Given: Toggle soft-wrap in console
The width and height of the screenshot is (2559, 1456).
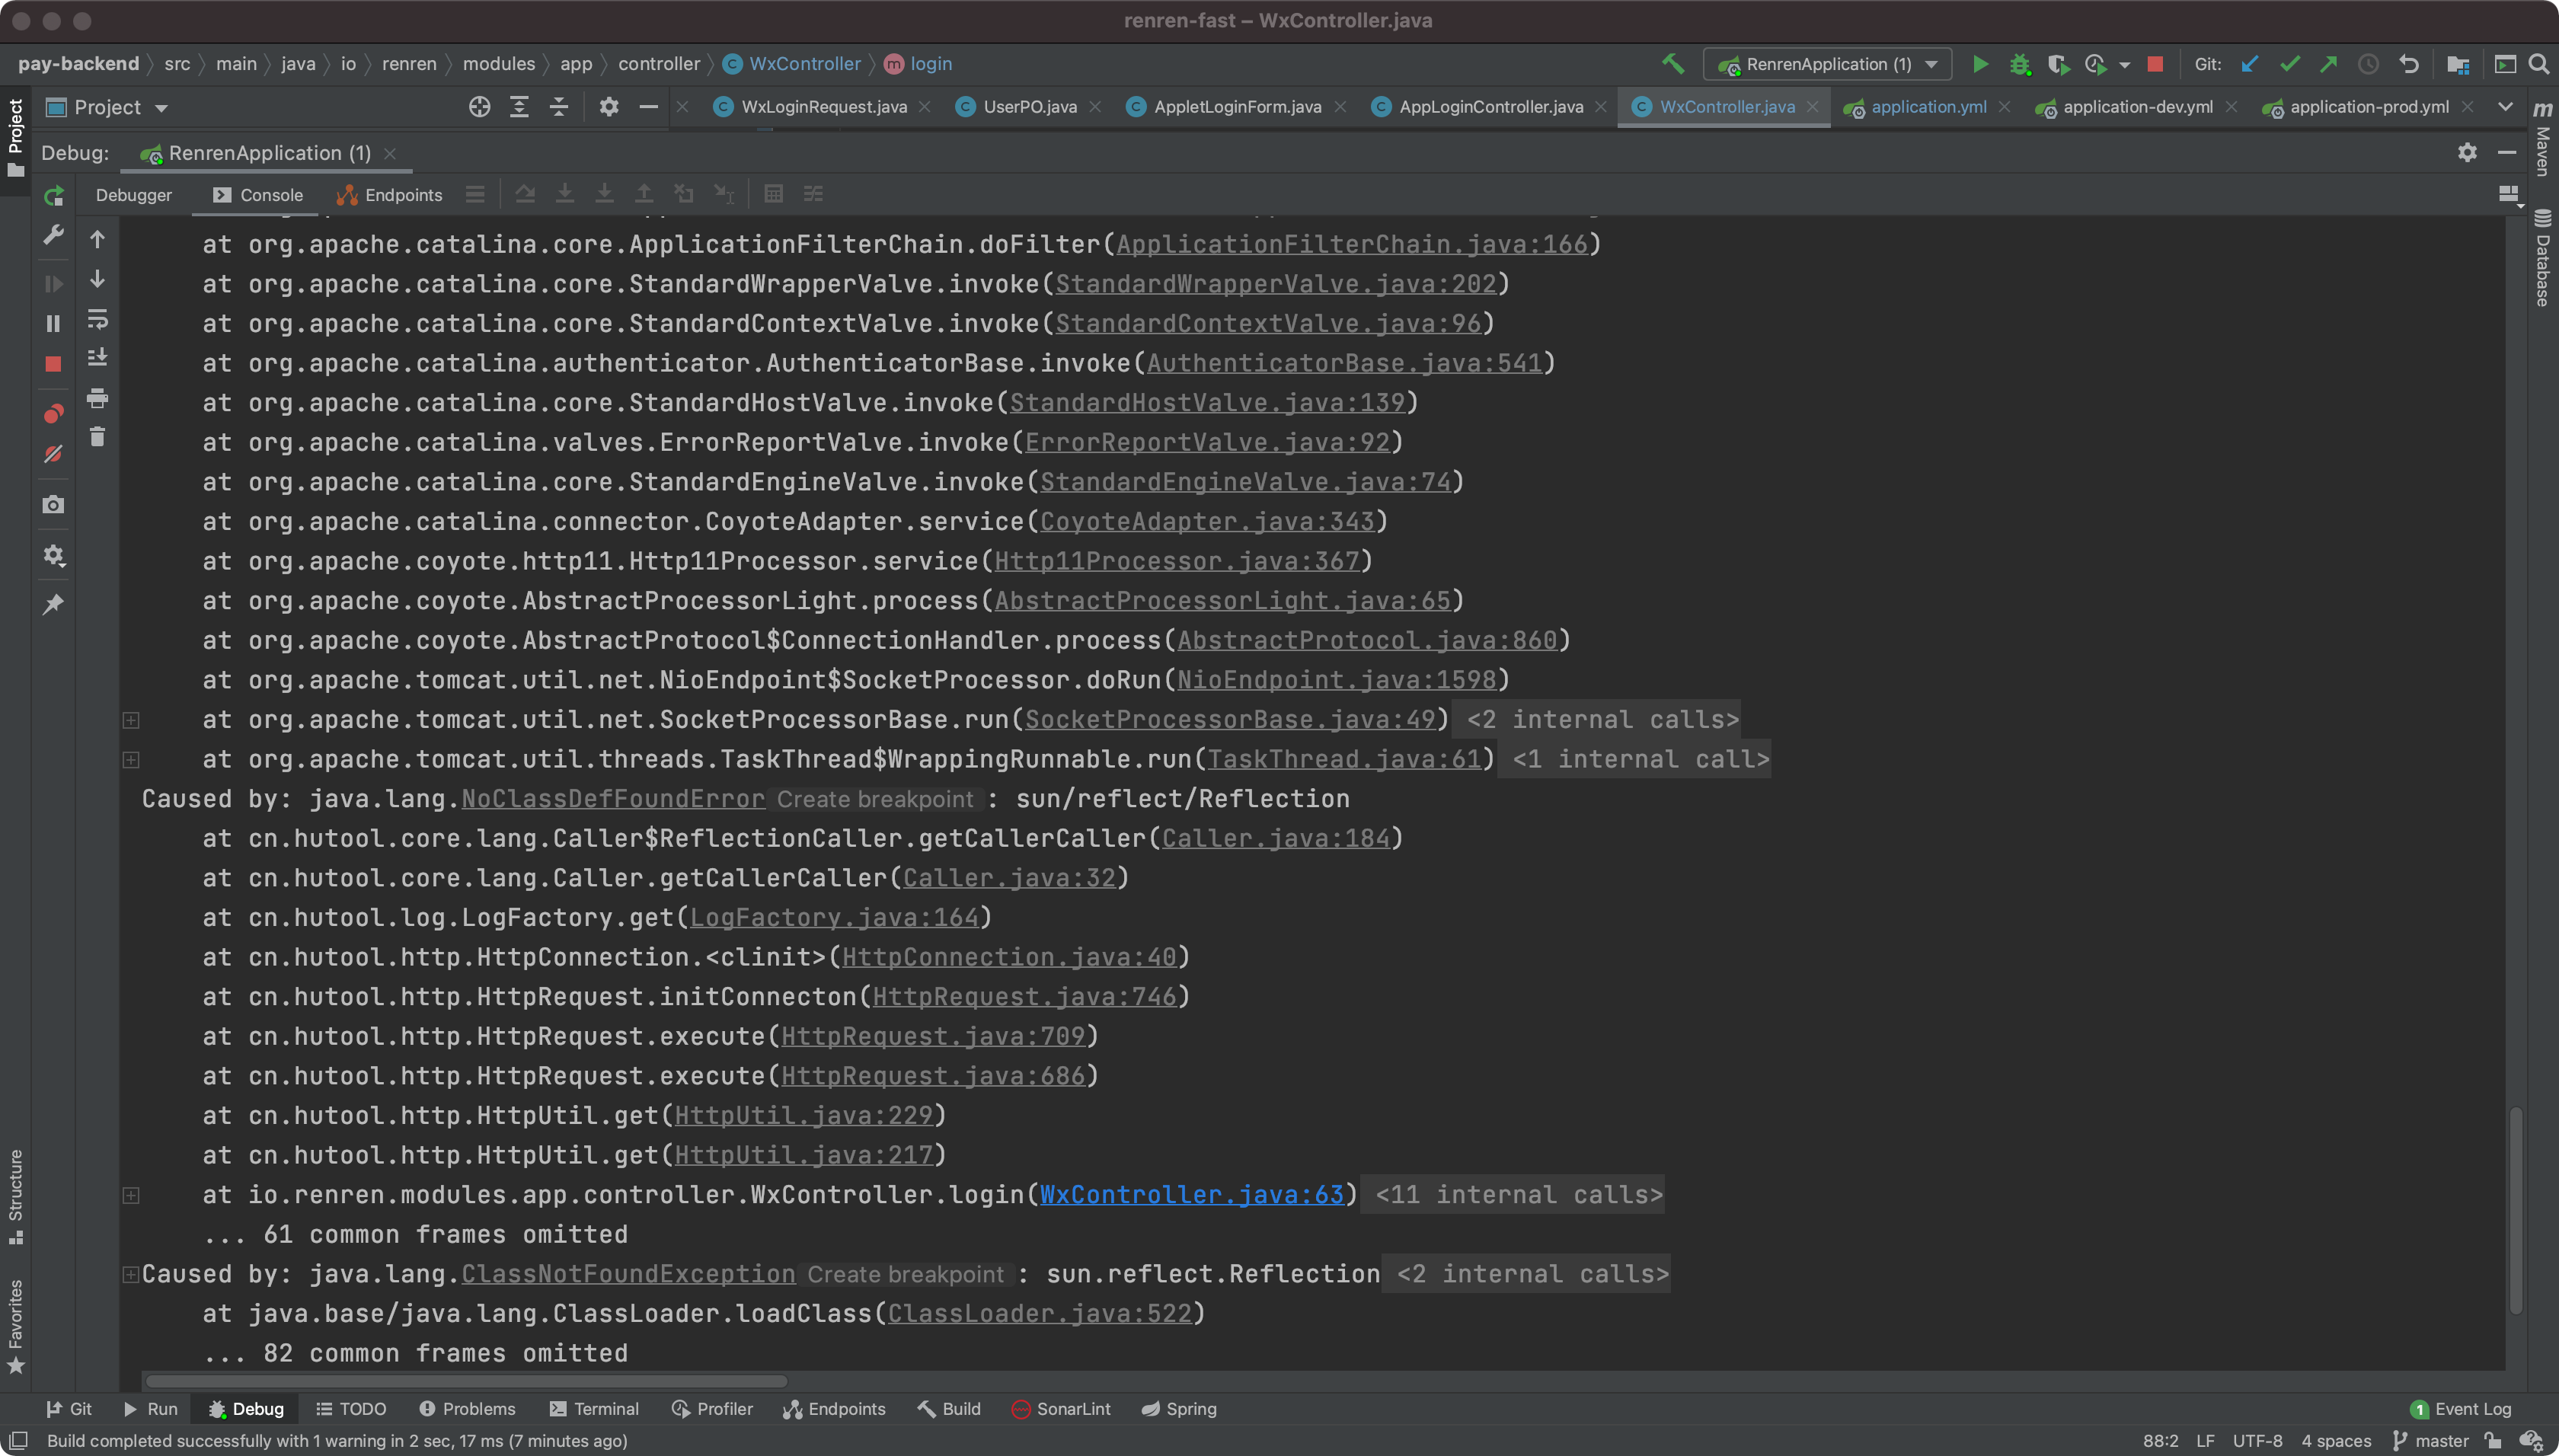Looking at the screenshot, I should tap(97, 319).
